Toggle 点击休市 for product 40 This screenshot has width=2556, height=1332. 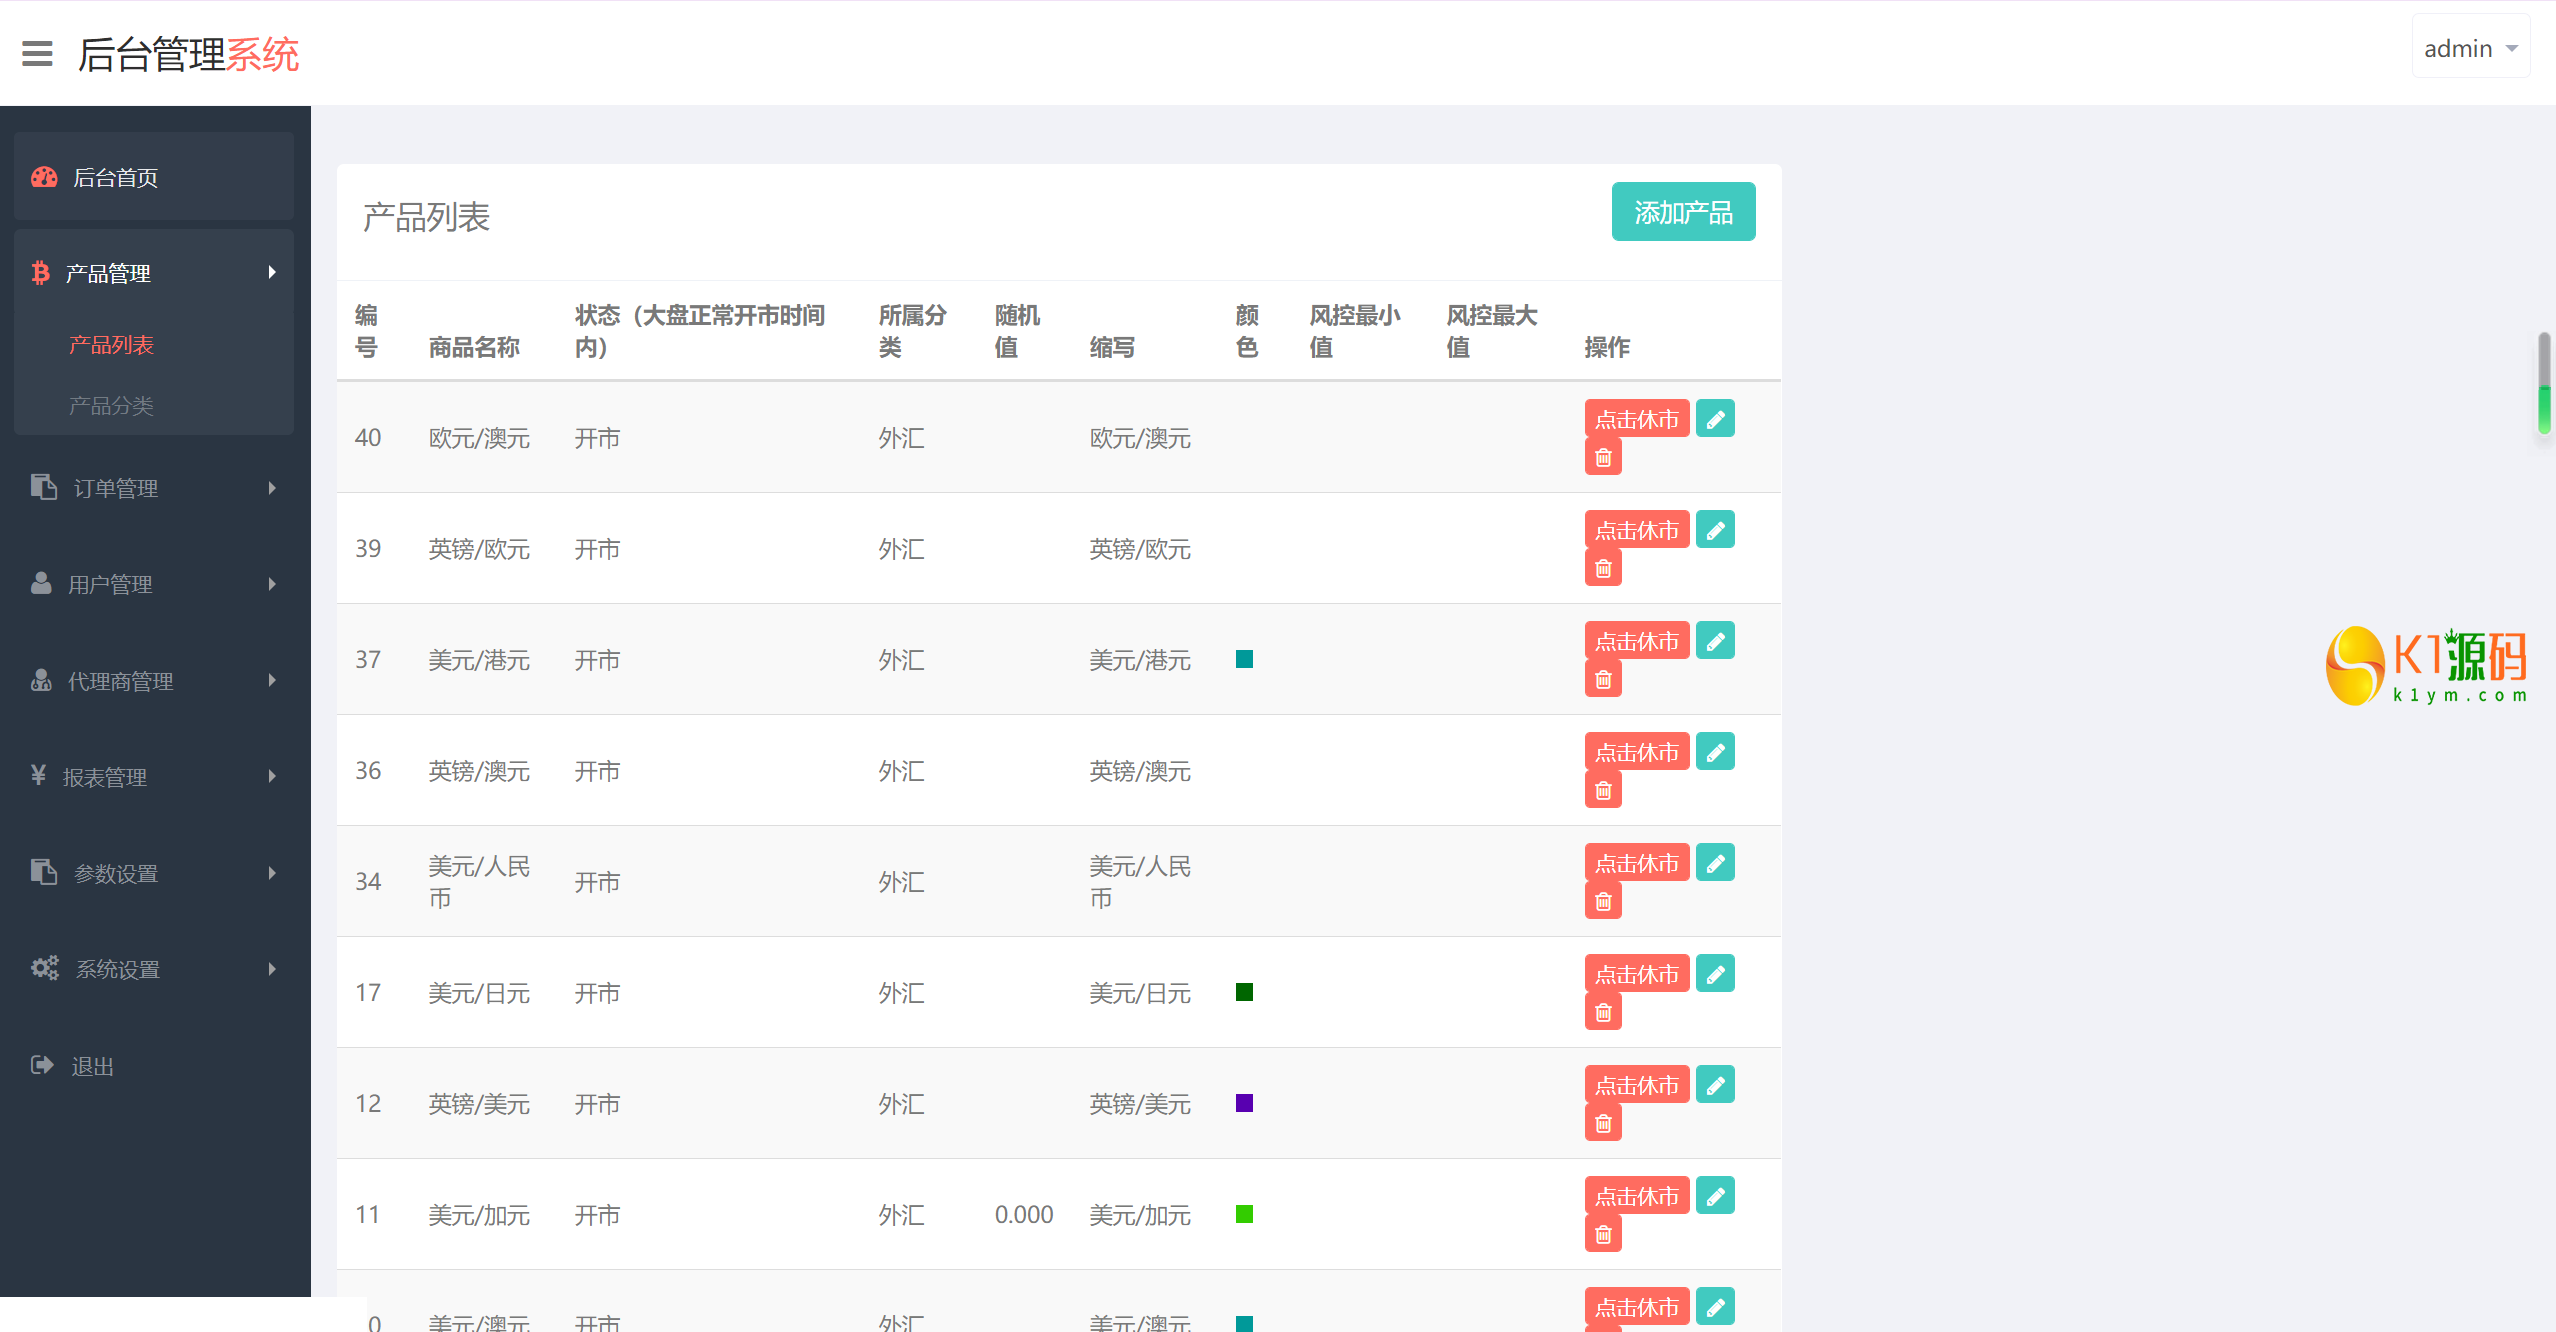[x=1636, y=419]
